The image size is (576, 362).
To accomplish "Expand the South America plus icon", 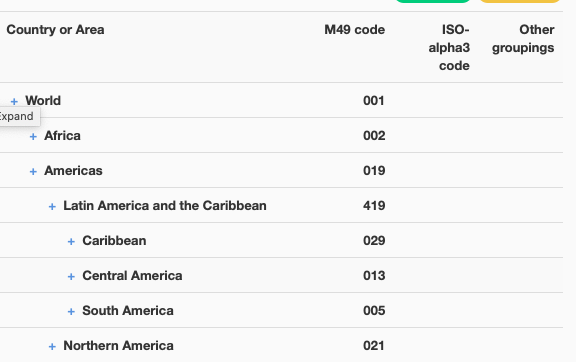I will tap(71, 312).
